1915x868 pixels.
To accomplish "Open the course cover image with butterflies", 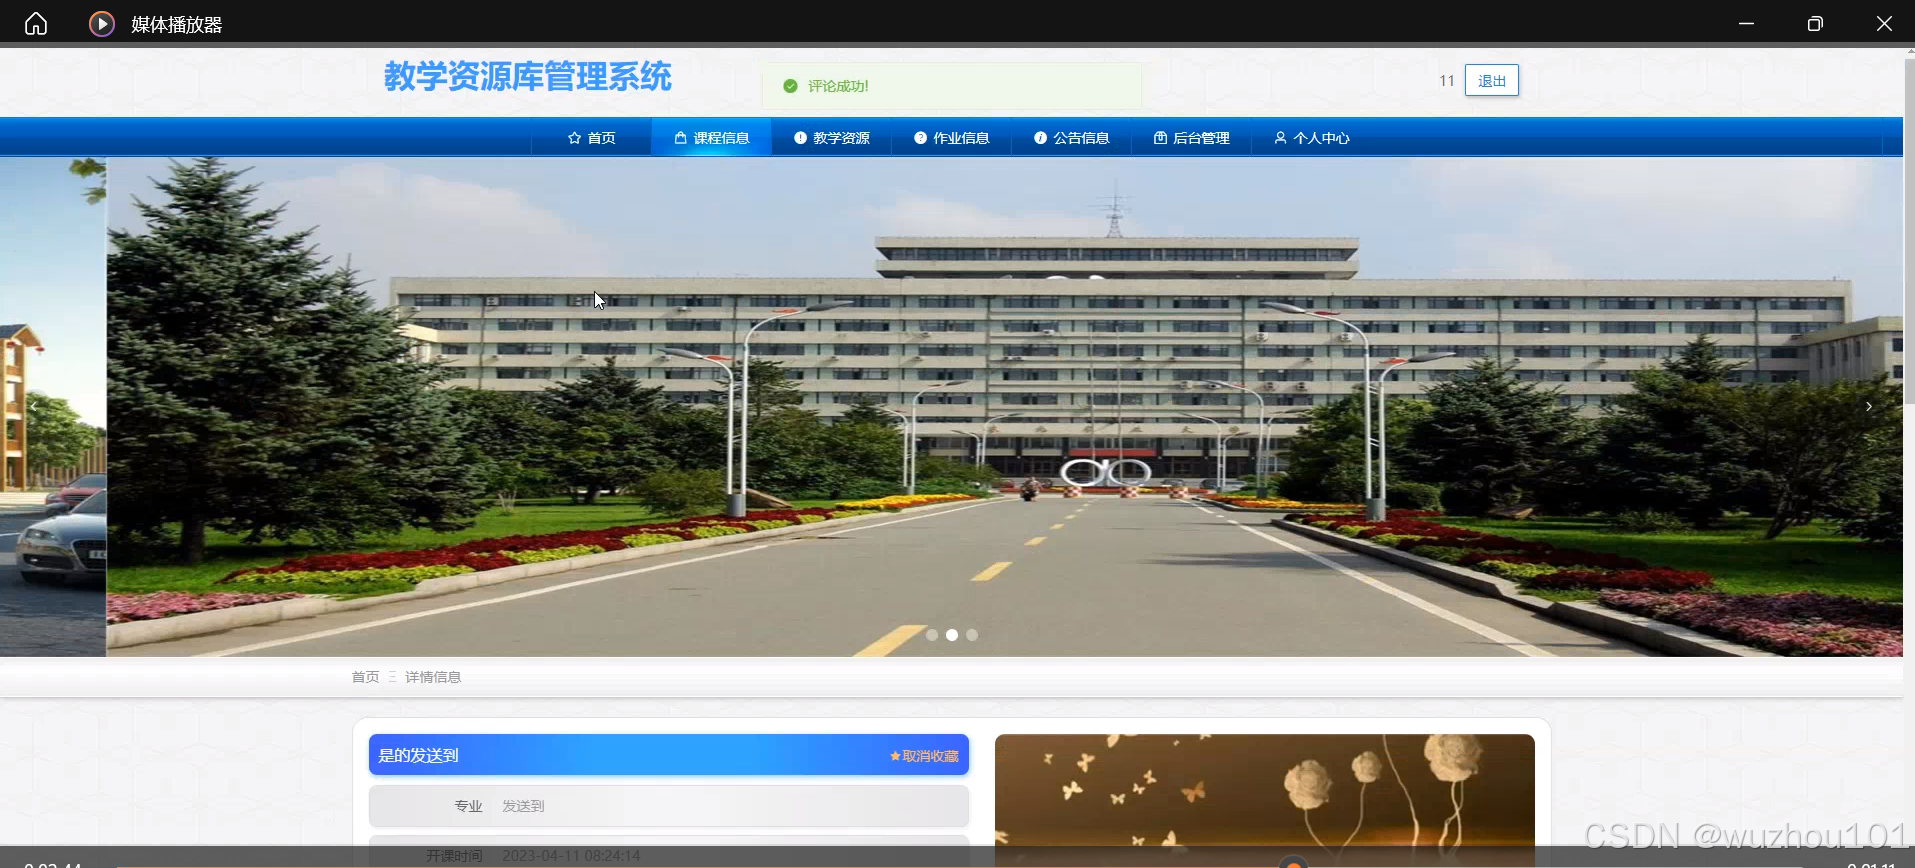I will [x=1264, y=800].
